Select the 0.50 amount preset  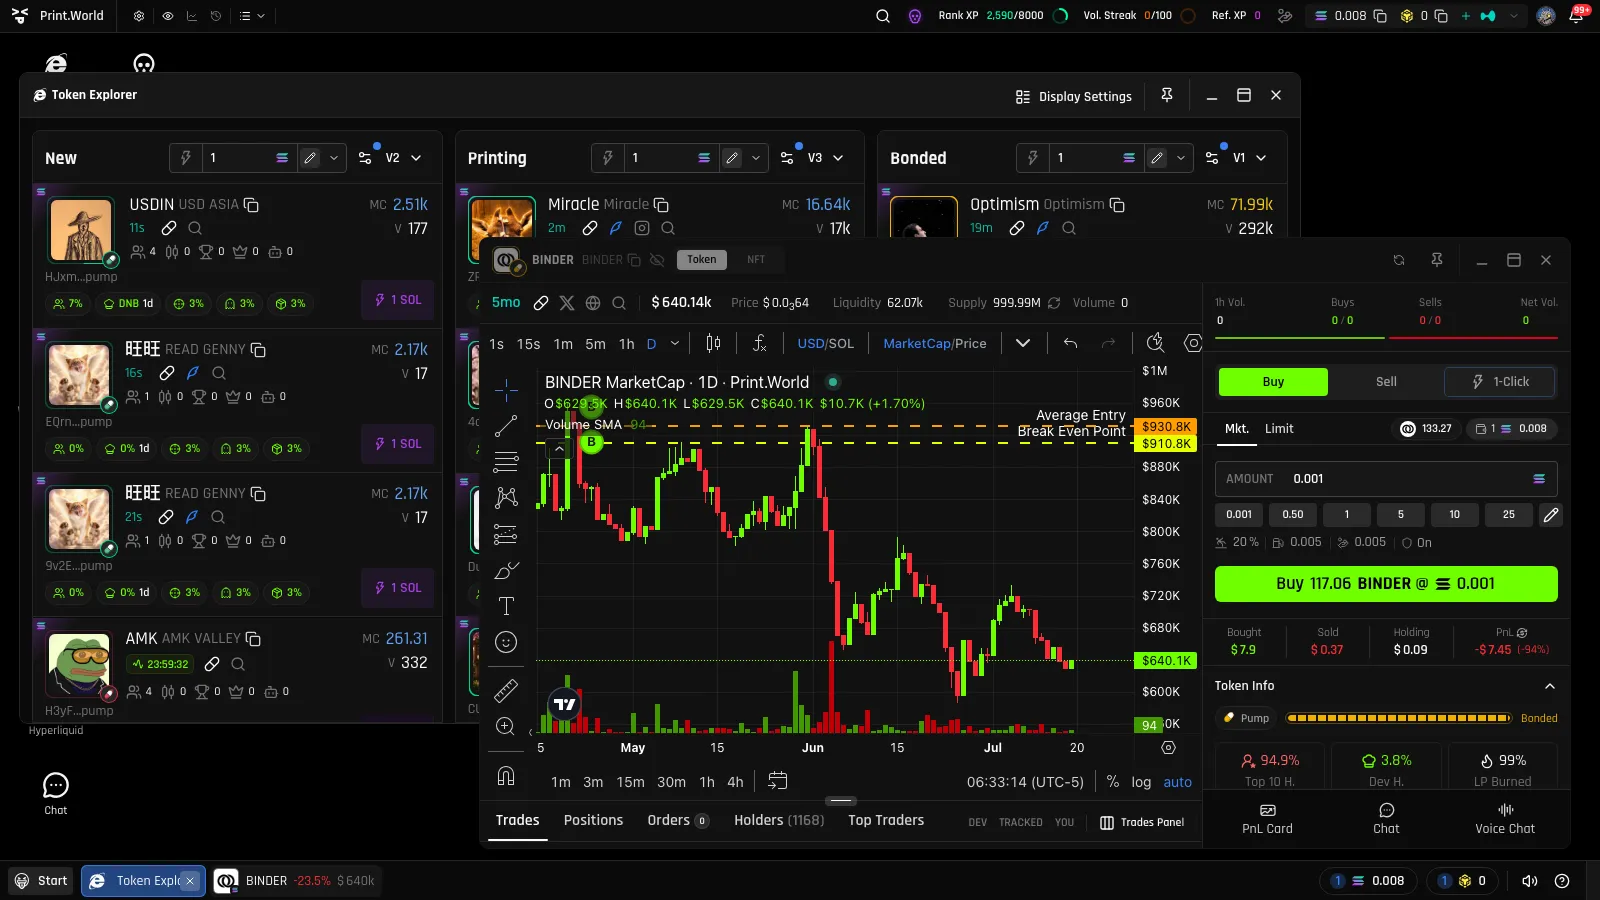(1293, 515)
